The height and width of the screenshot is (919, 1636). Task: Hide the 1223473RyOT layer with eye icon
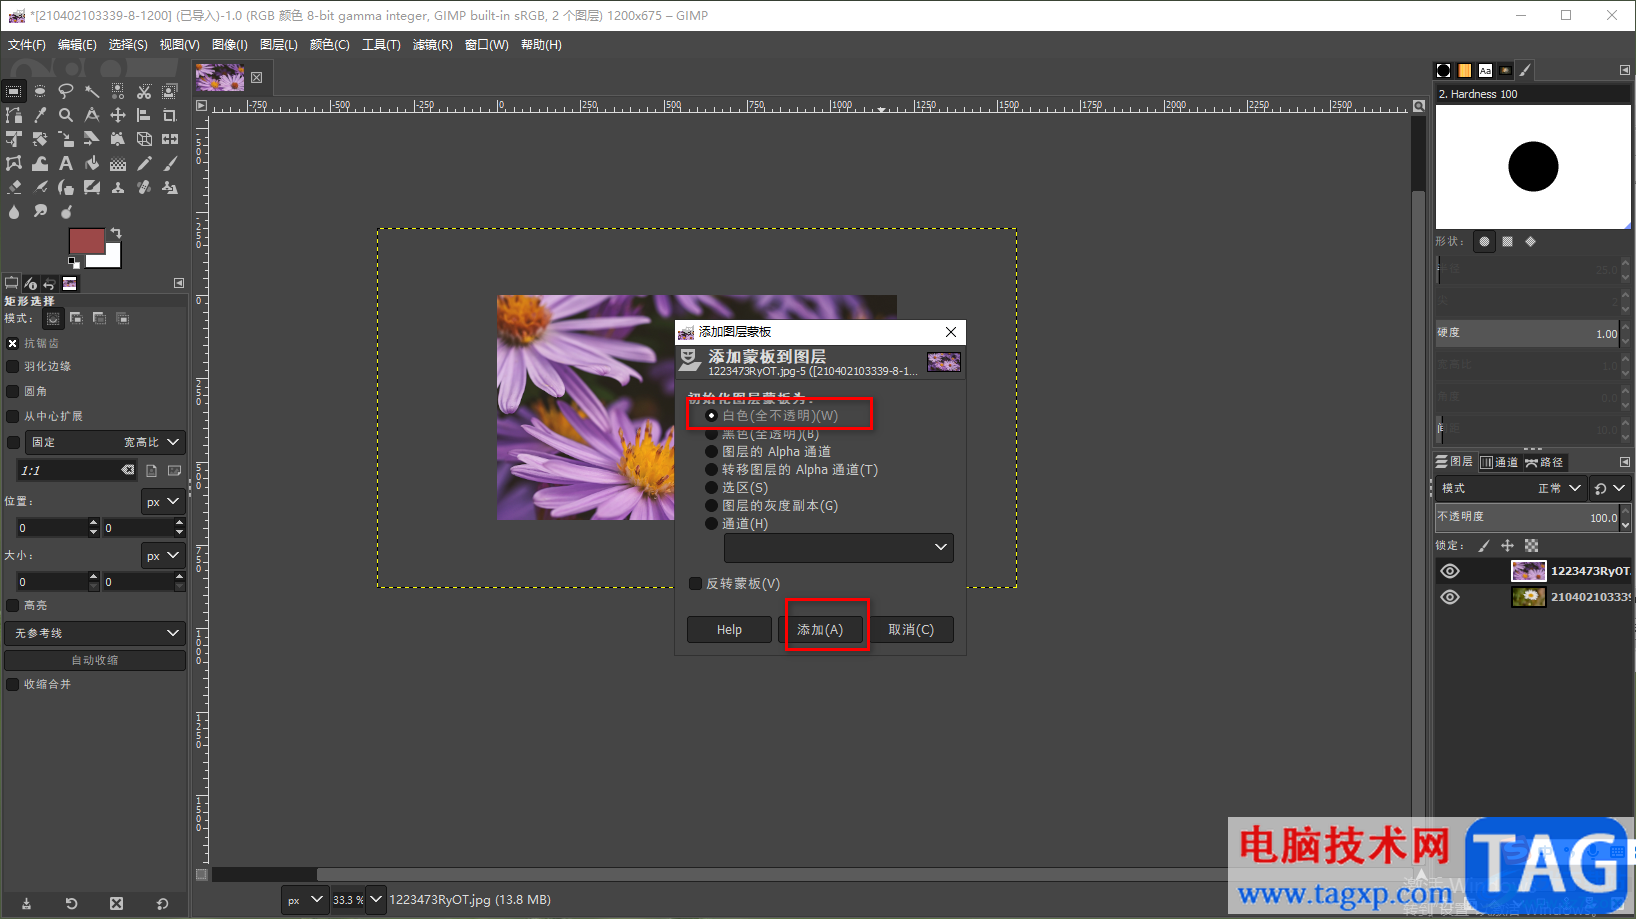pos(1450,571)
